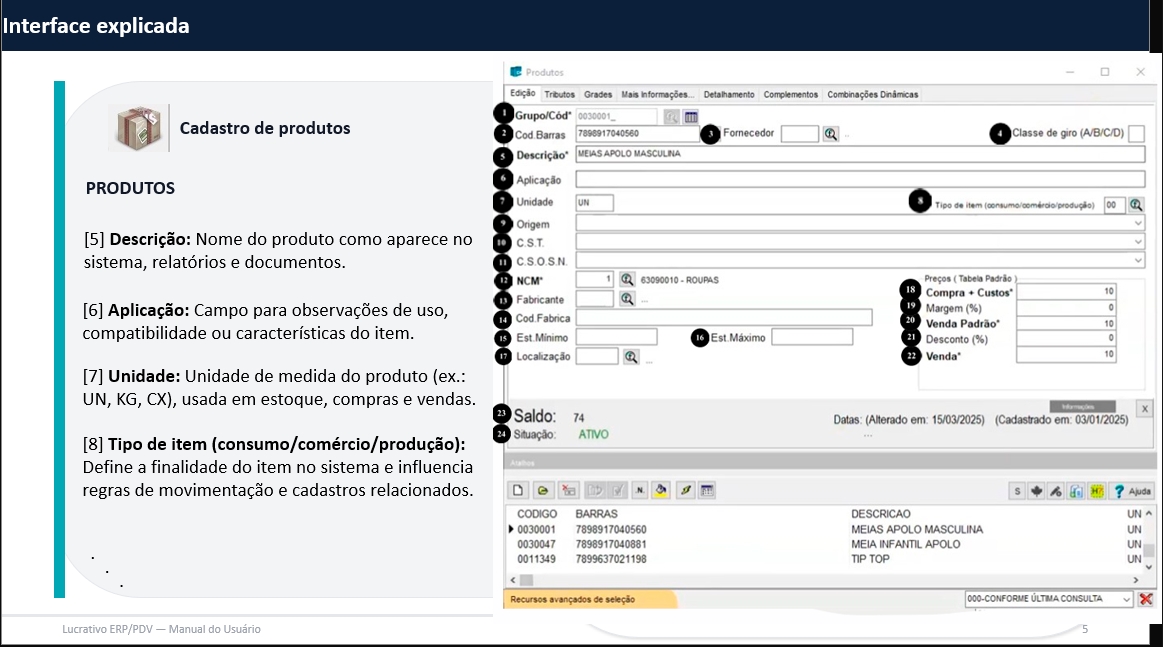Open the Combinações Dinâmicas tab

tap(872, 95)
